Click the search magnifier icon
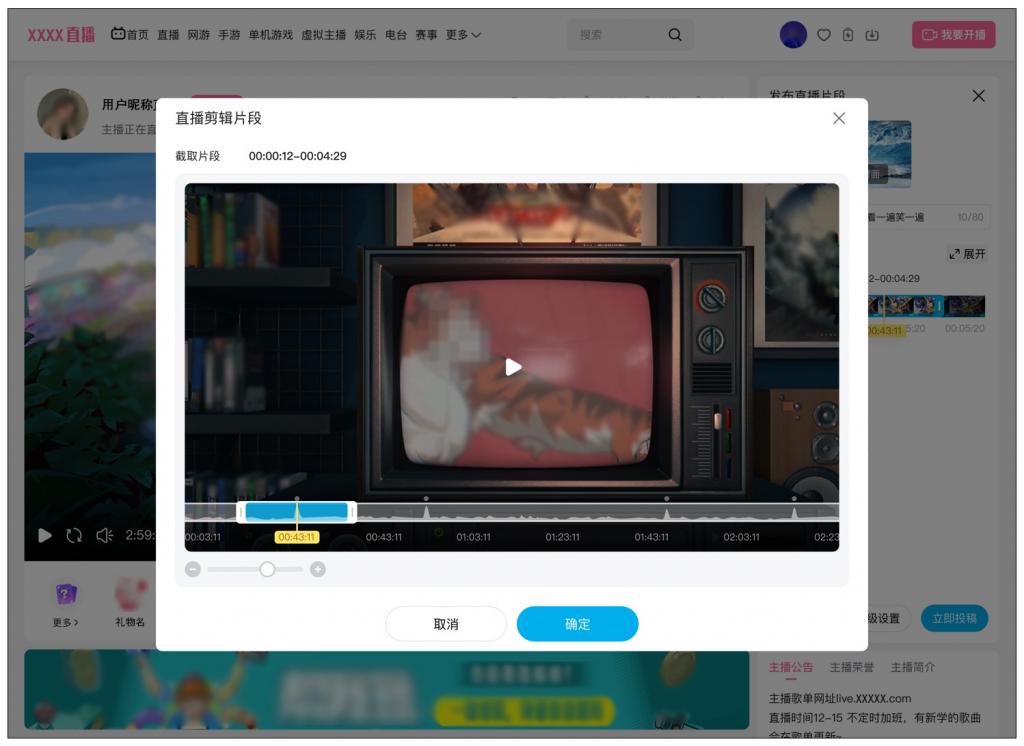 coord(675,35)
